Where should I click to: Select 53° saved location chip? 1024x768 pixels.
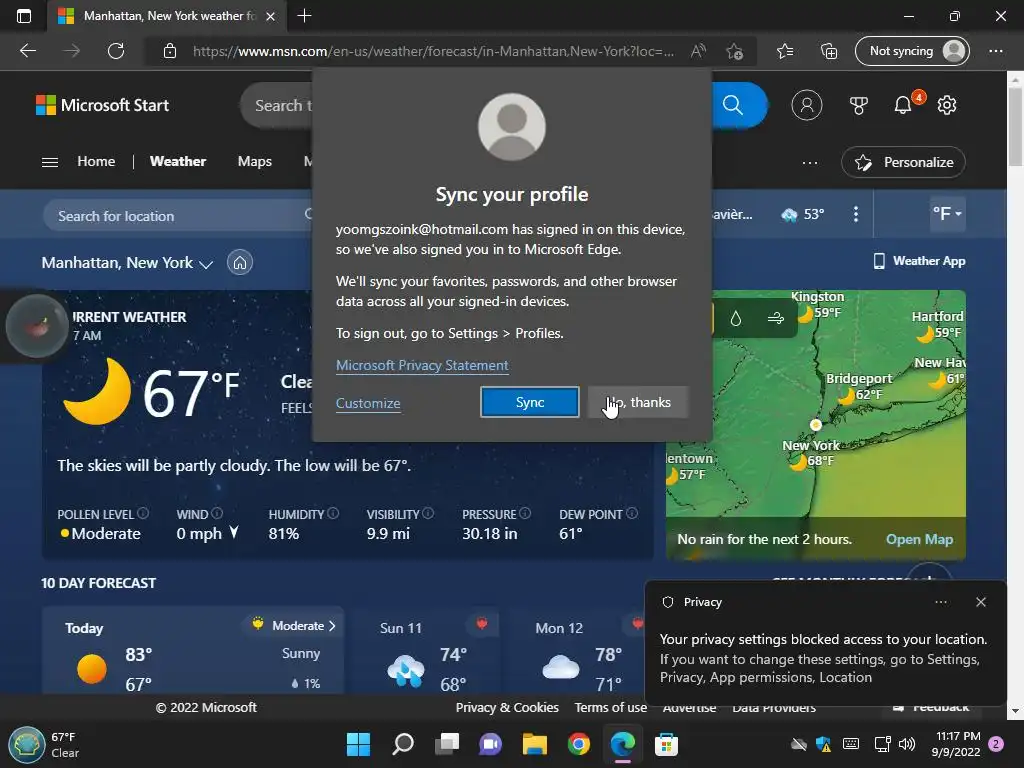point(803,214)
